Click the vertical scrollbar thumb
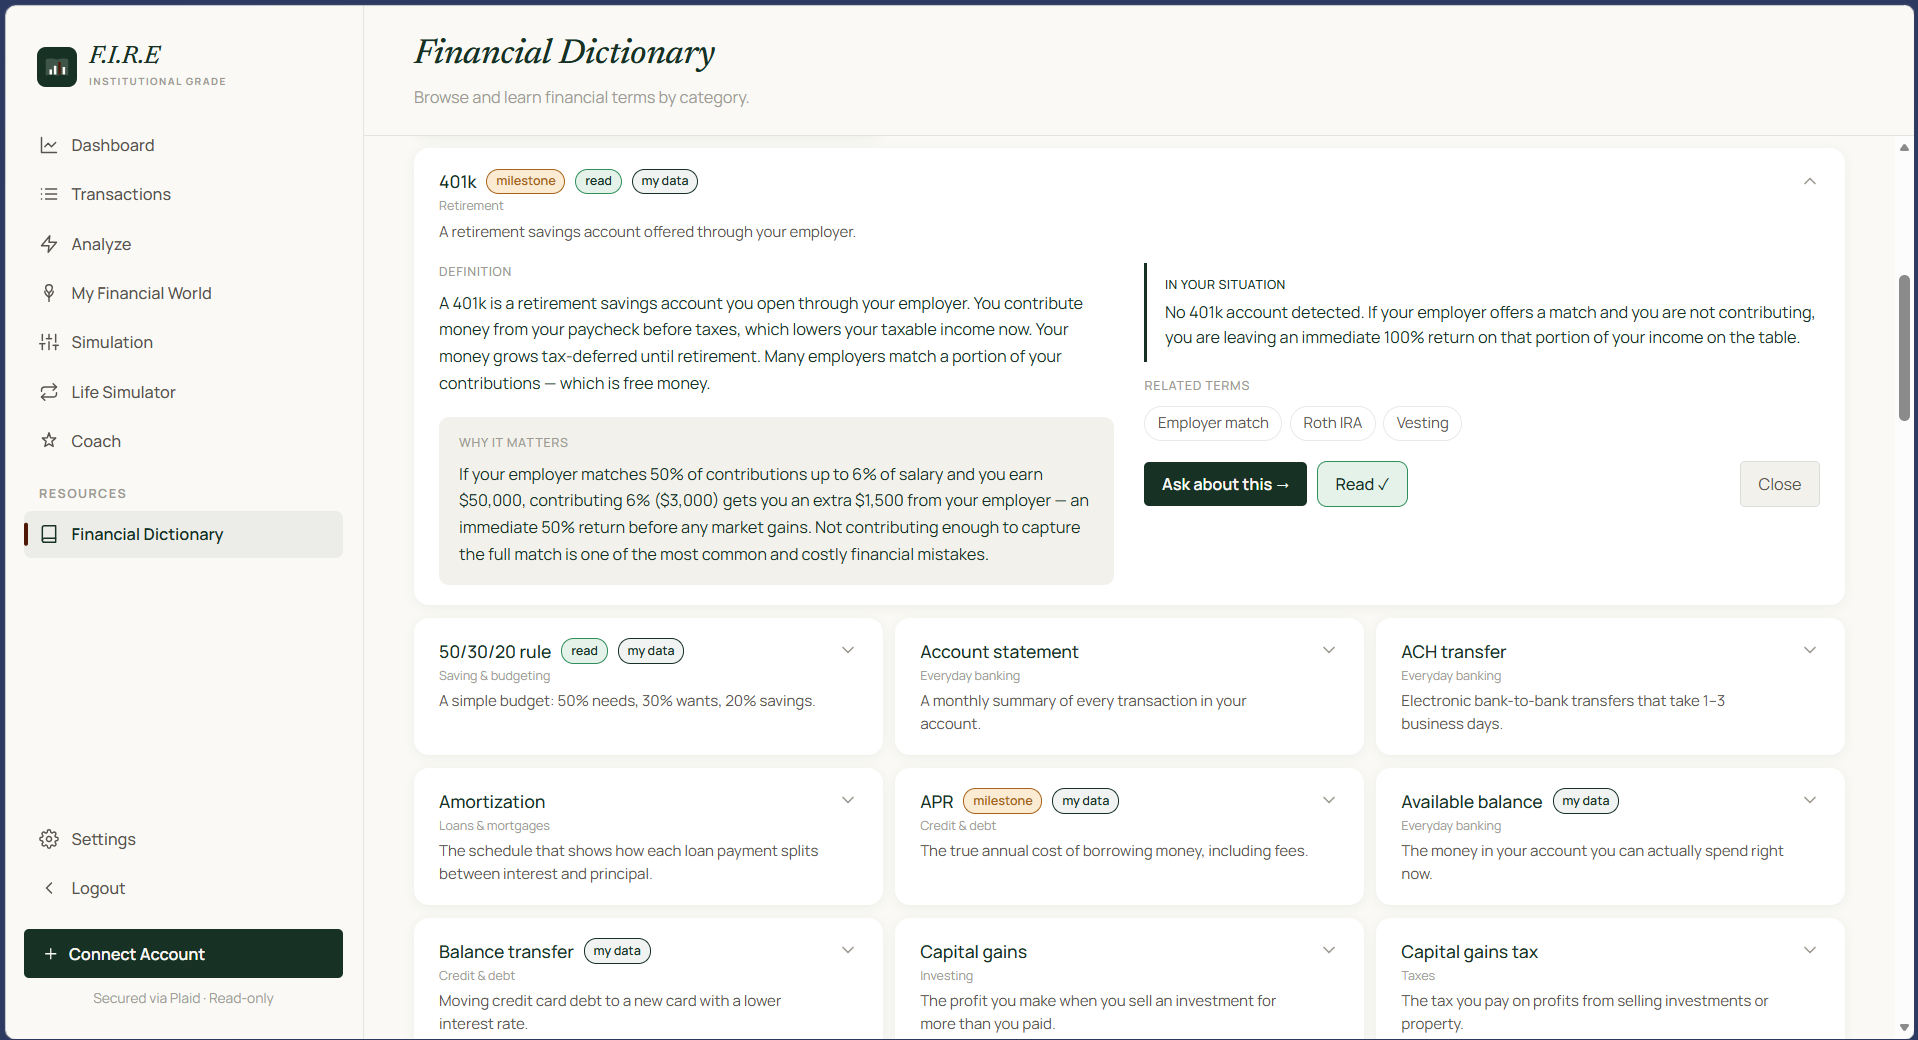The image size is (1918, 1040). pos(1904,348)
